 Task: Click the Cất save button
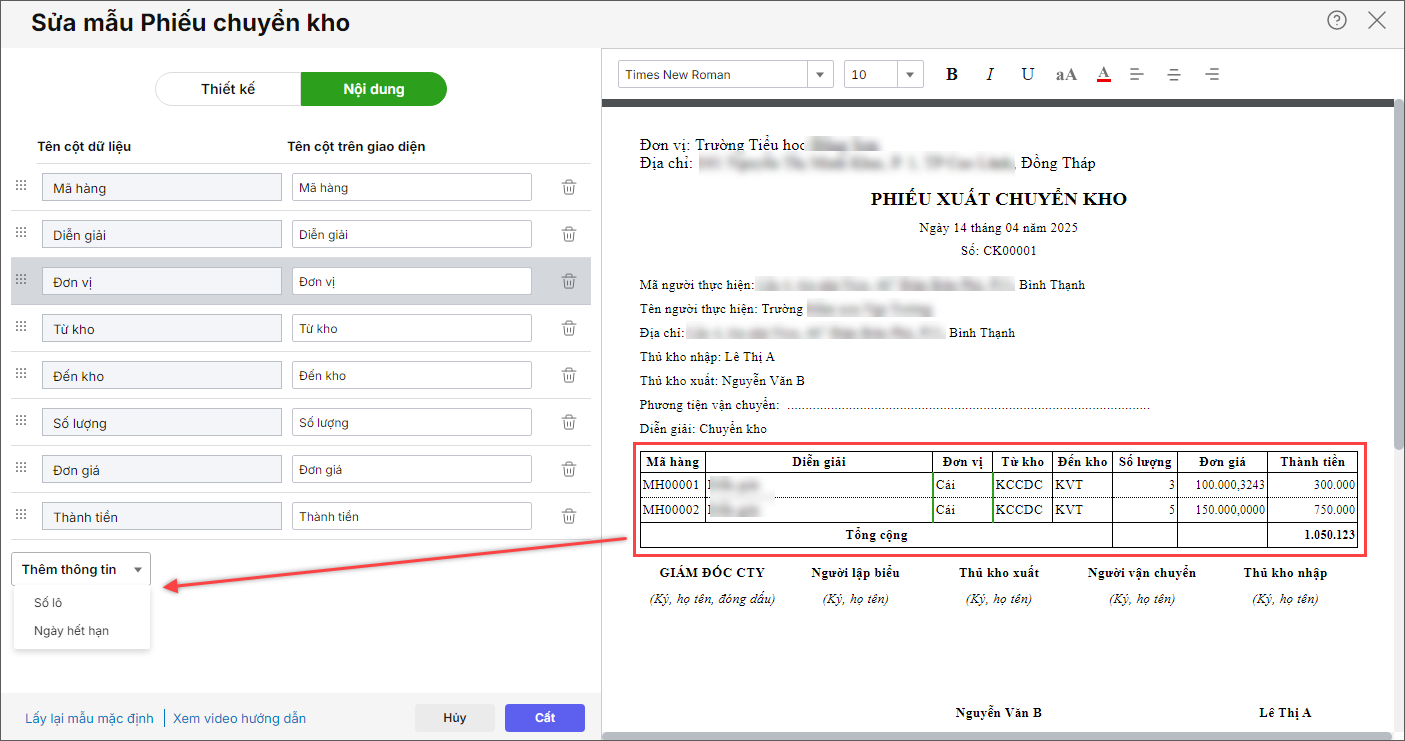(x=544, y=718)
